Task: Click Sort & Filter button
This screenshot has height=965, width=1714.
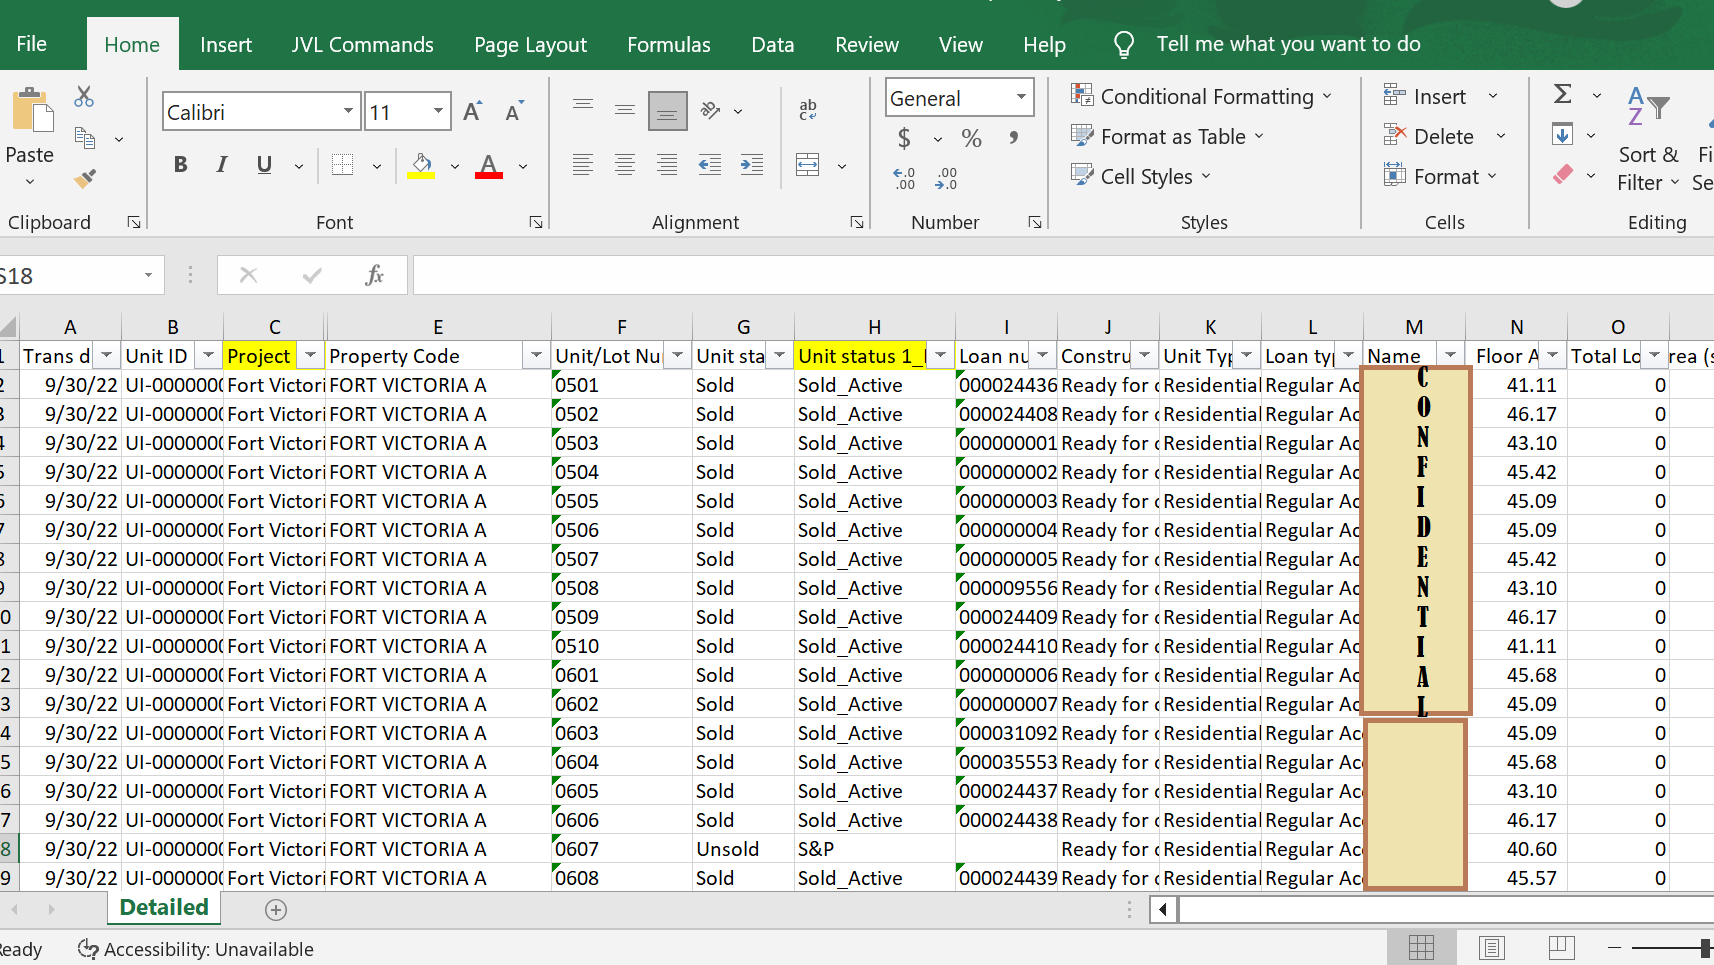Action: click(x=1648, y=140)
